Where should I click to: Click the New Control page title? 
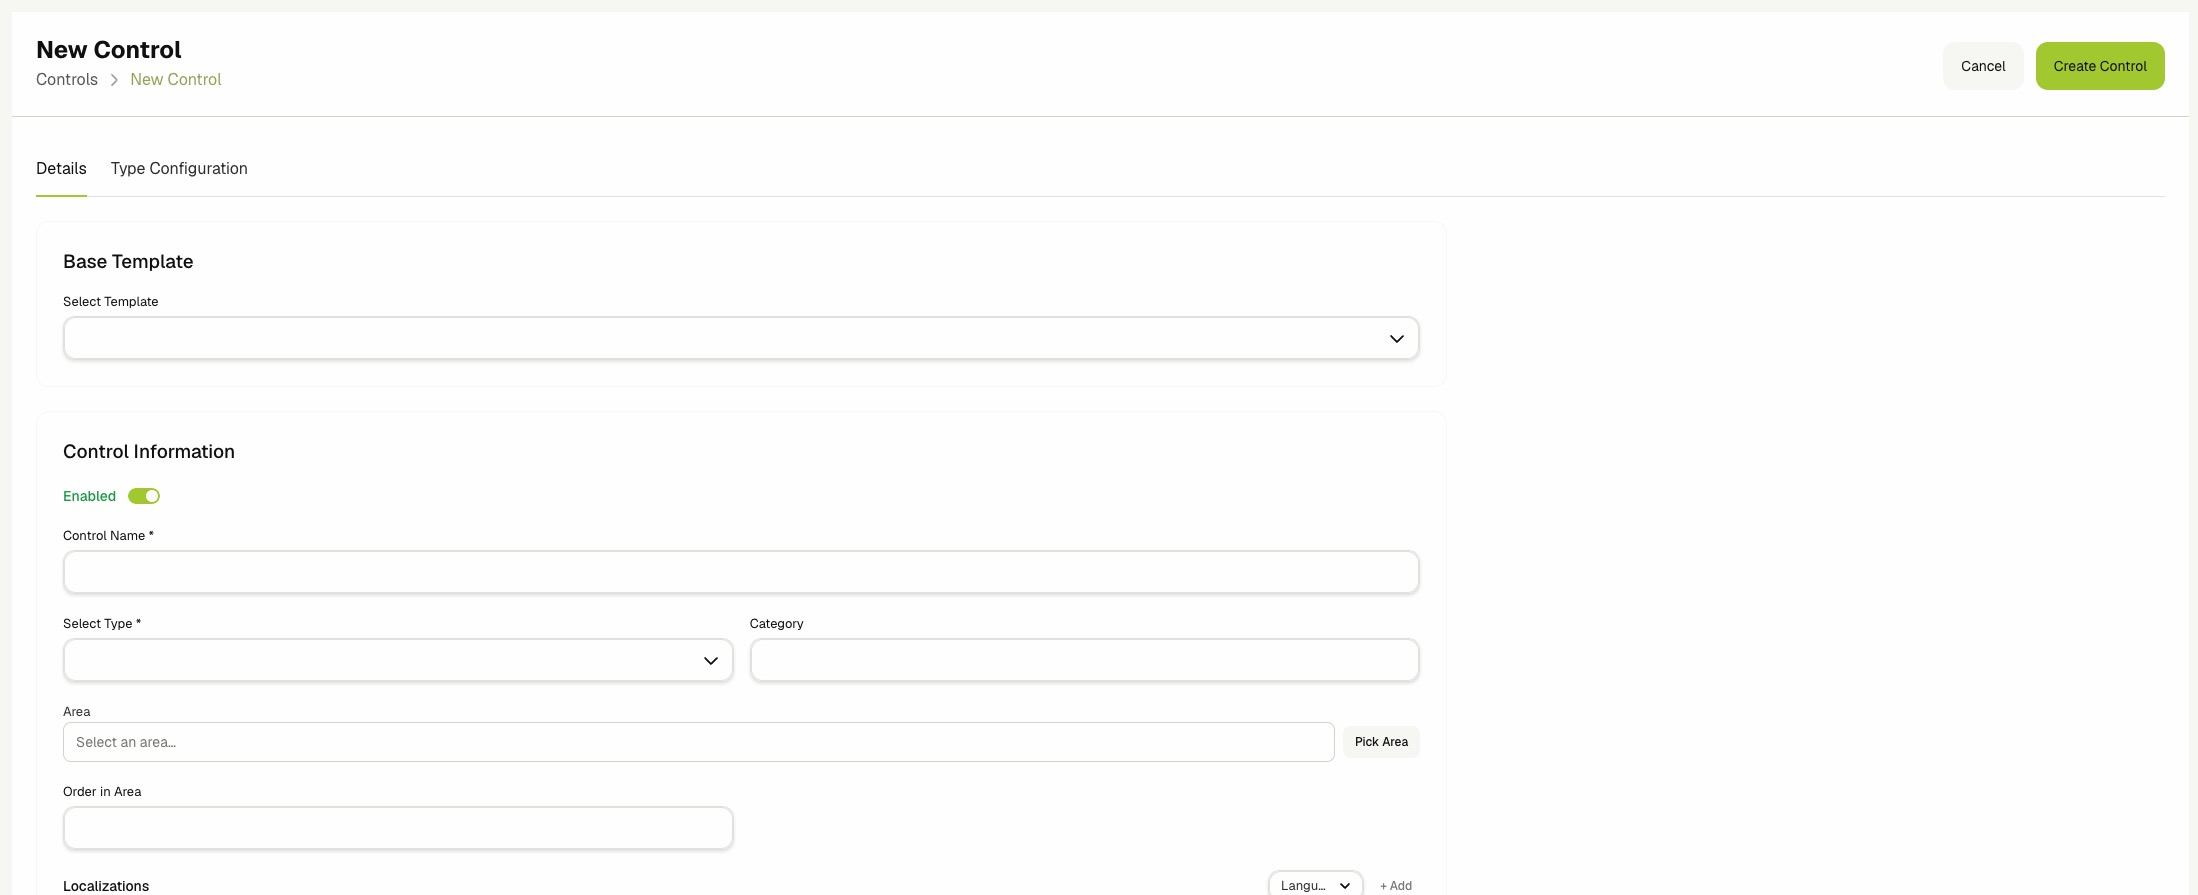(x=109, y=50)
